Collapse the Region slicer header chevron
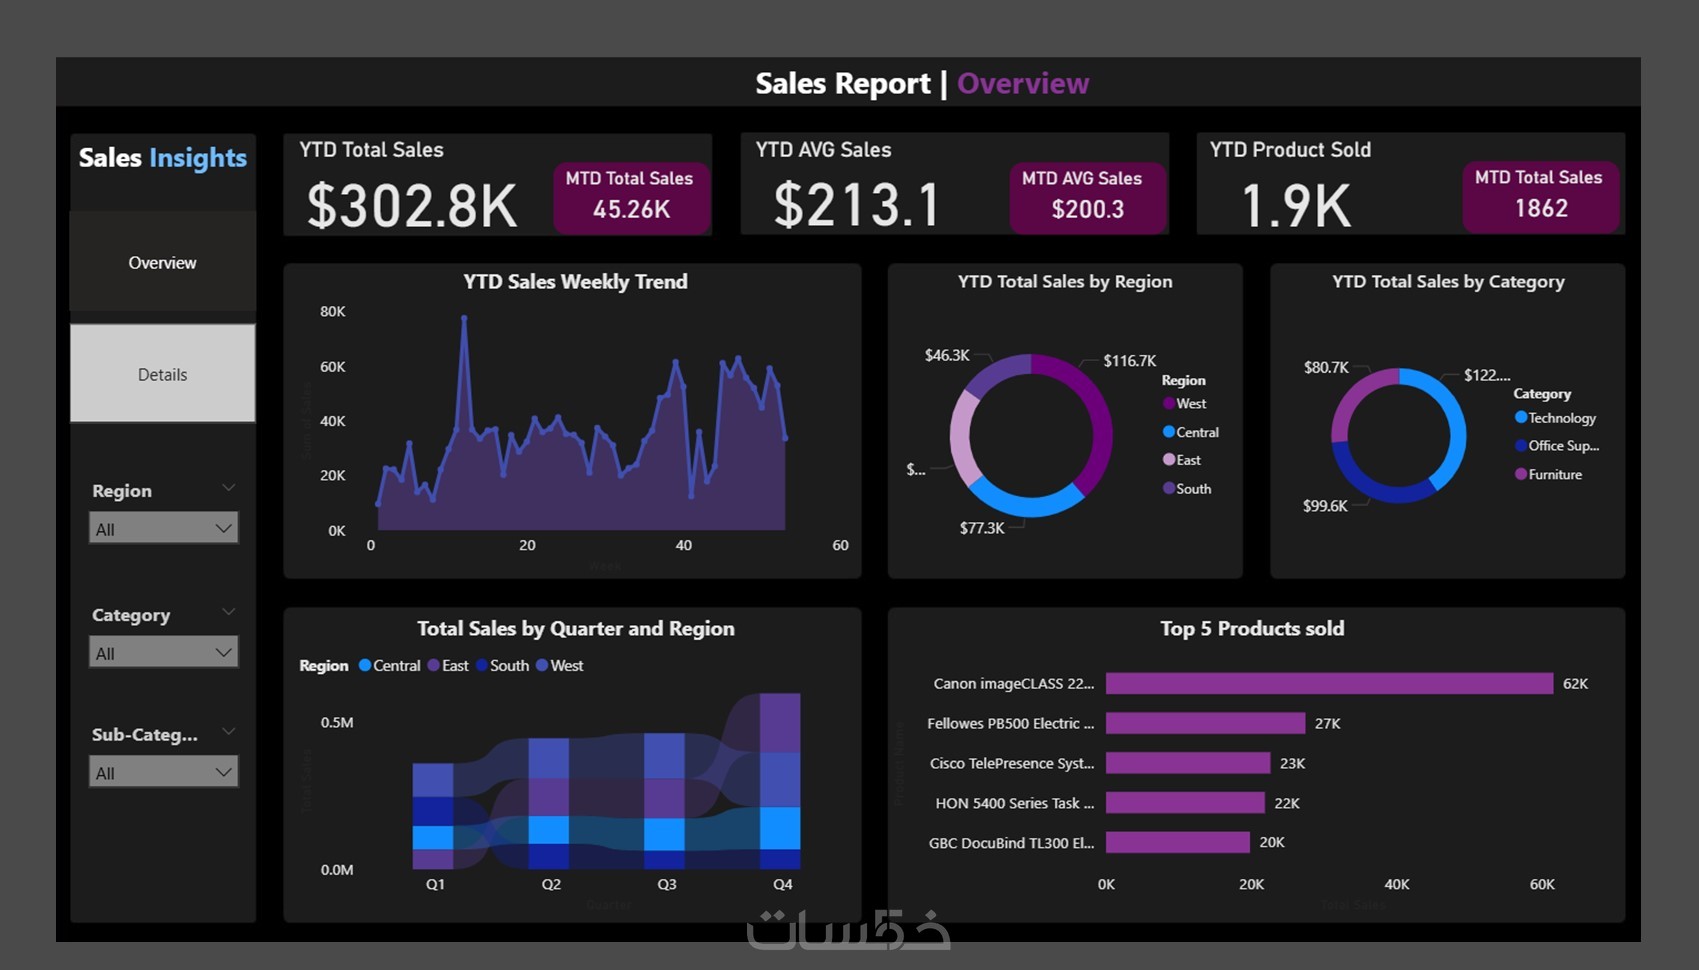The height and width of the screenshot is (970, 1699). pos(229,488)
